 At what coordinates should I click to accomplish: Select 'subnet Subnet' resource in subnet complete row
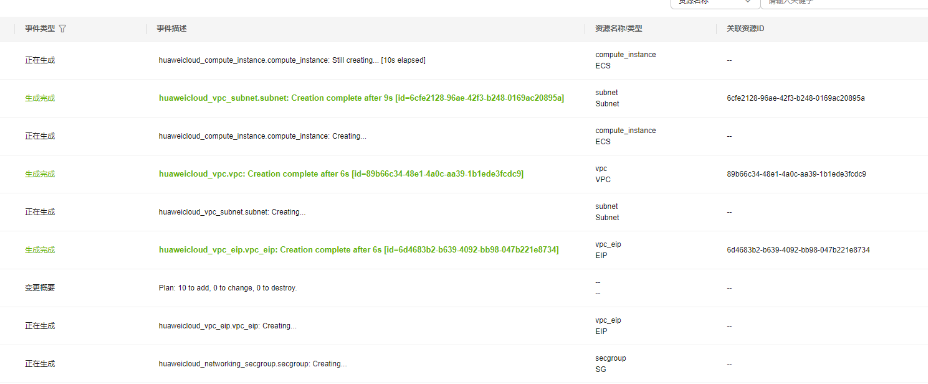click(607, 98)
